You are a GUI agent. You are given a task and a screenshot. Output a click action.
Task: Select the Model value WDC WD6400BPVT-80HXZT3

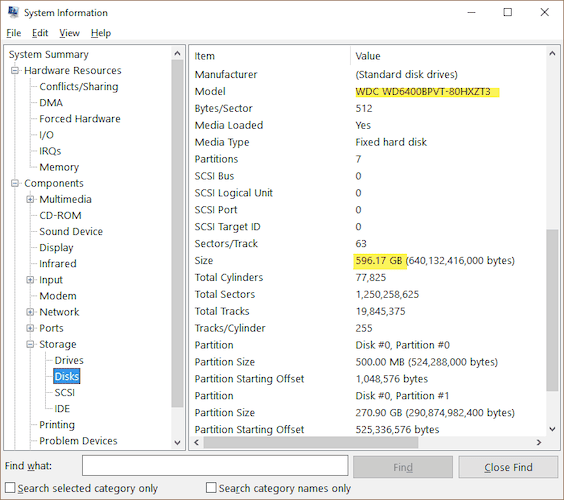423,92
